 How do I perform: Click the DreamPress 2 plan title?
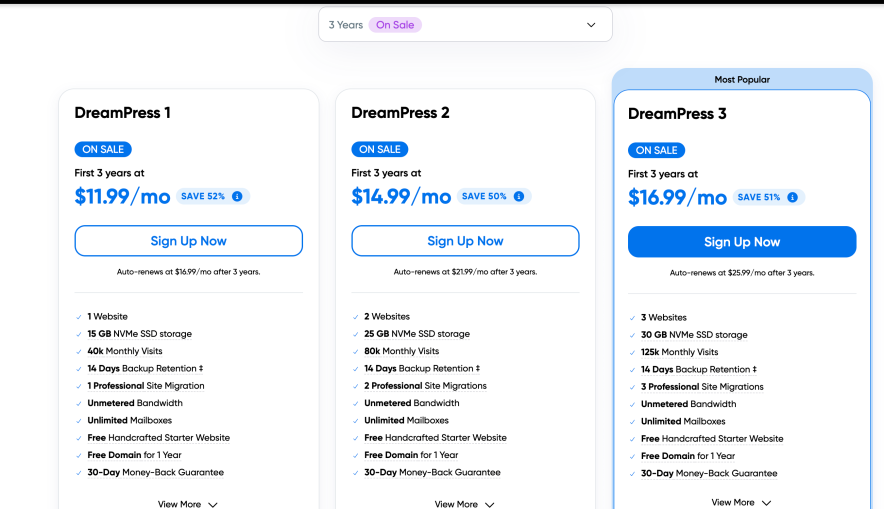point(400,113)
